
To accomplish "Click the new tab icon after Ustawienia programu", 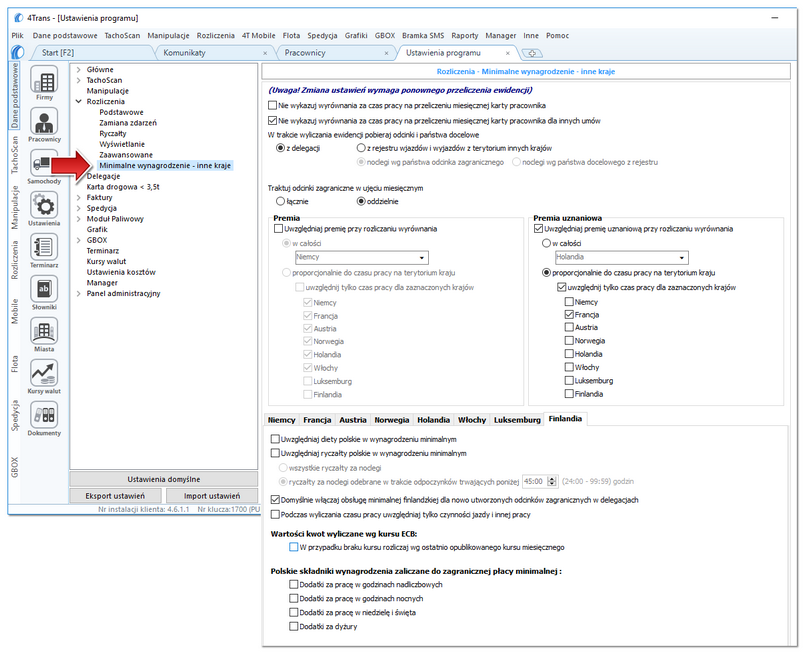I will (x=532, y=53).
